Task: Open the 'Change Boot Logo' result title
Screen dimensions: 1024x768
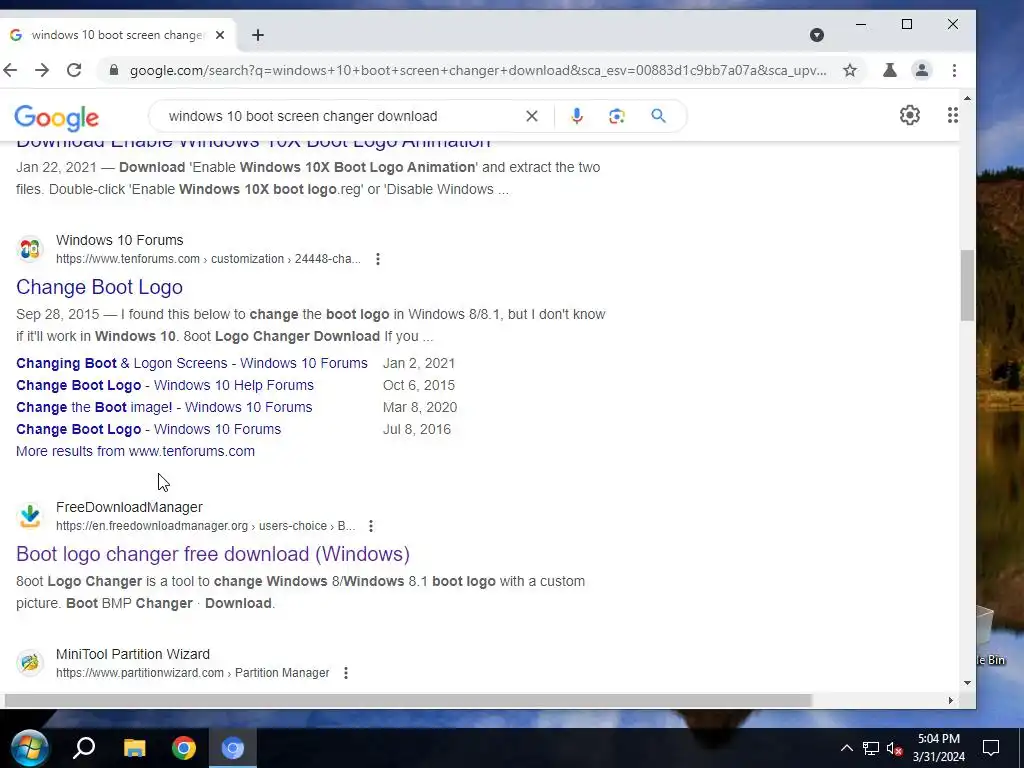Action: 99,287
